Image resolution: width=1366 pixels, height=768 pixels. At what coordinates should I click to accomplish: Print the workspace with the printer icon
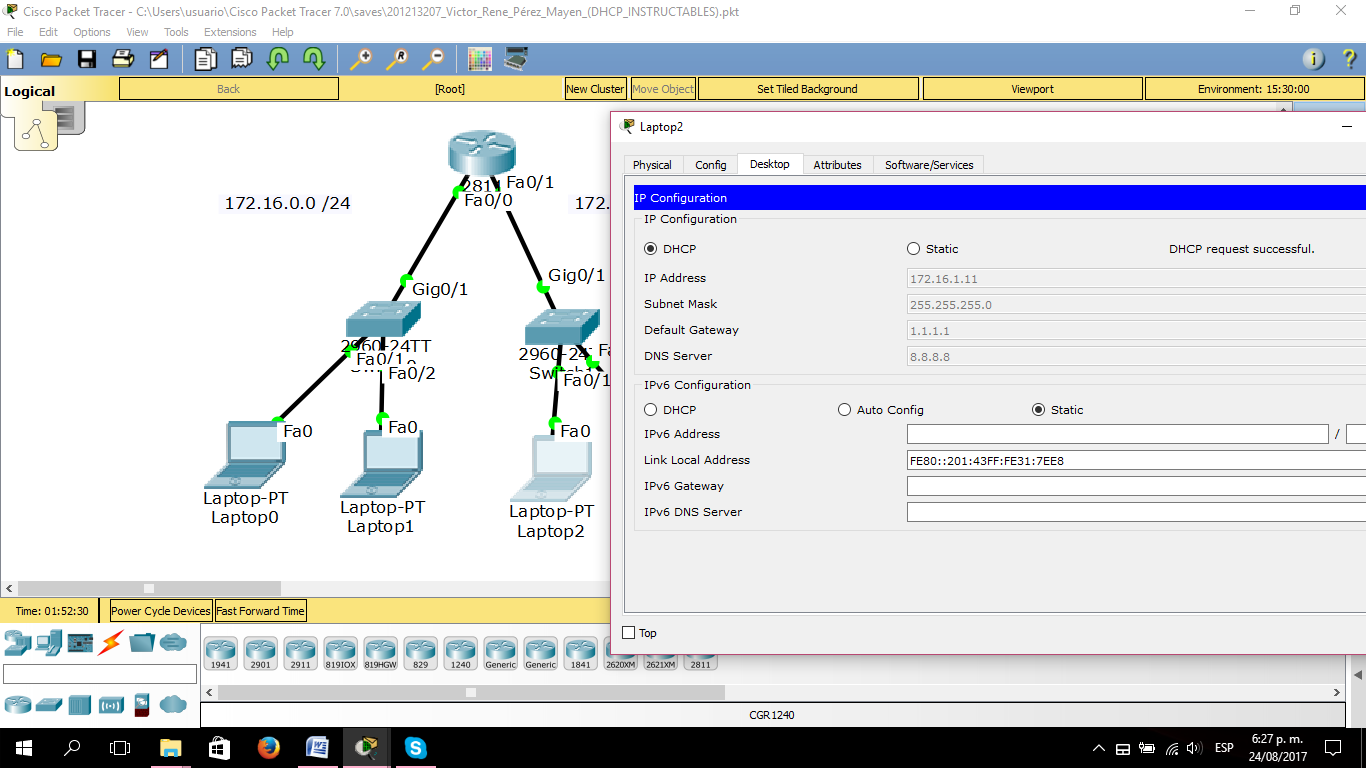point(123,59)
